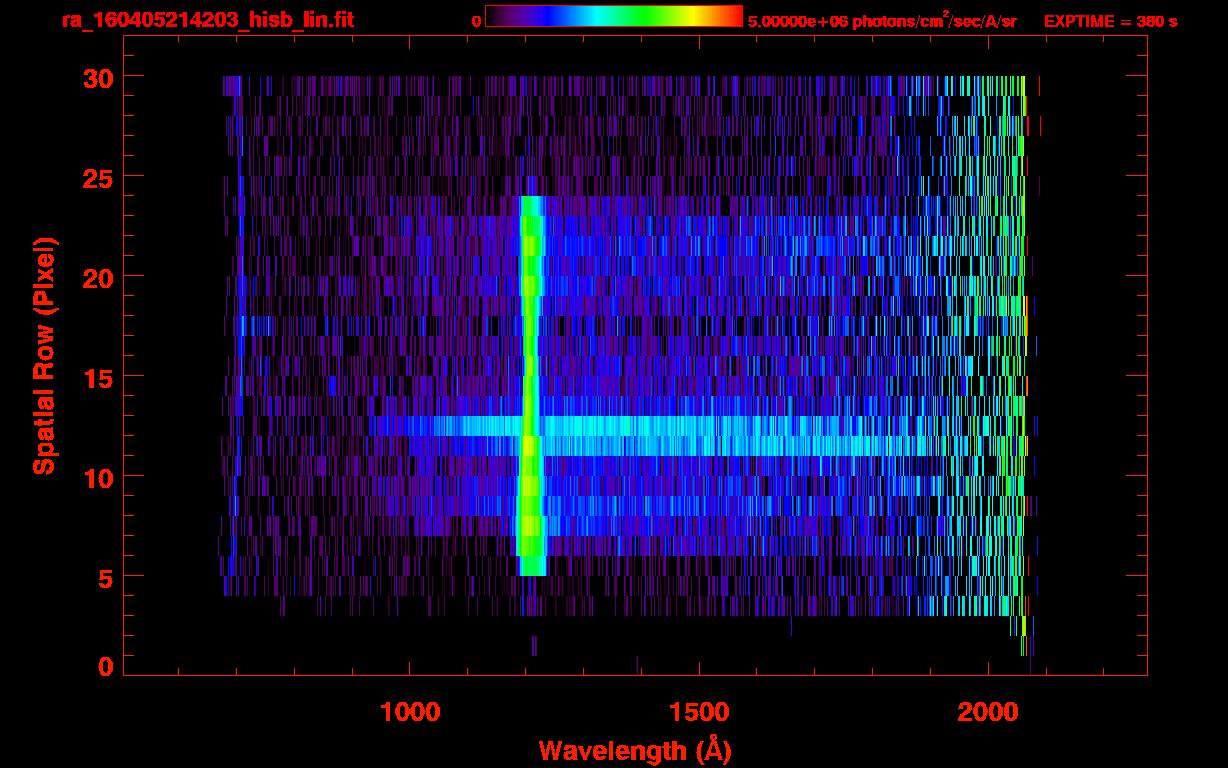Click the y-axis tick label 30
The height and width of the screenshot is (768, 1228).
click(99, 77)
